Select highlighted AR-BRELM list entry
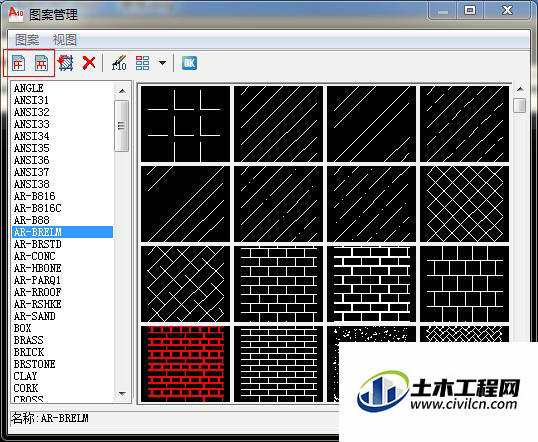The height and width of the screenshot is (442, 538). 62,232
